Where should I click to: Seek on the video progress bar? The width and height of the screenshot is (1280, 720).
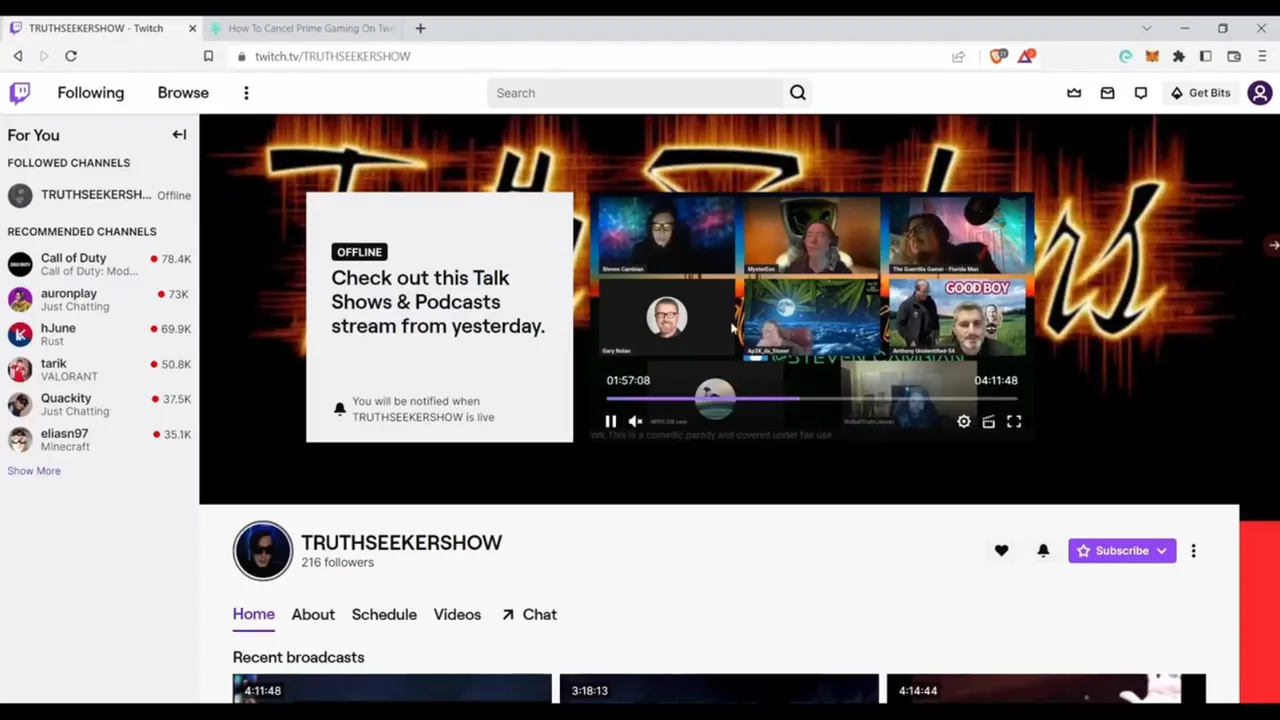[811, 399]
